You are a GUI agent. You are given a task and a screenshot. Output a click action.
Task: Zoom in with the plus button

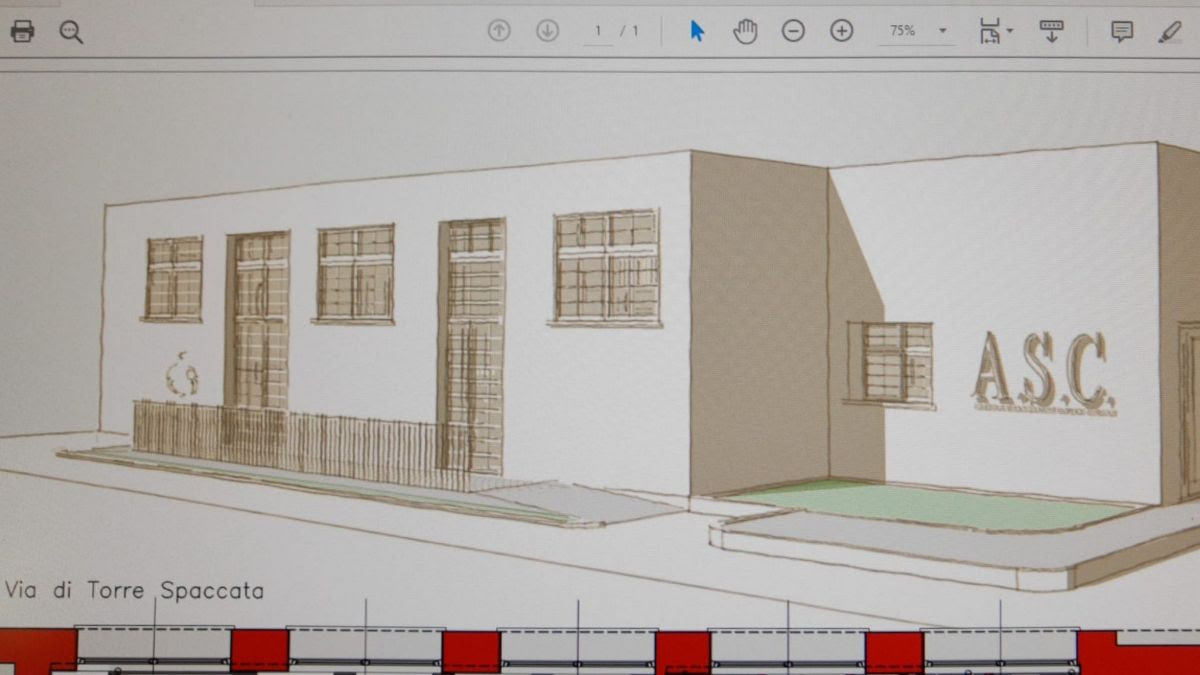point(842,31)
